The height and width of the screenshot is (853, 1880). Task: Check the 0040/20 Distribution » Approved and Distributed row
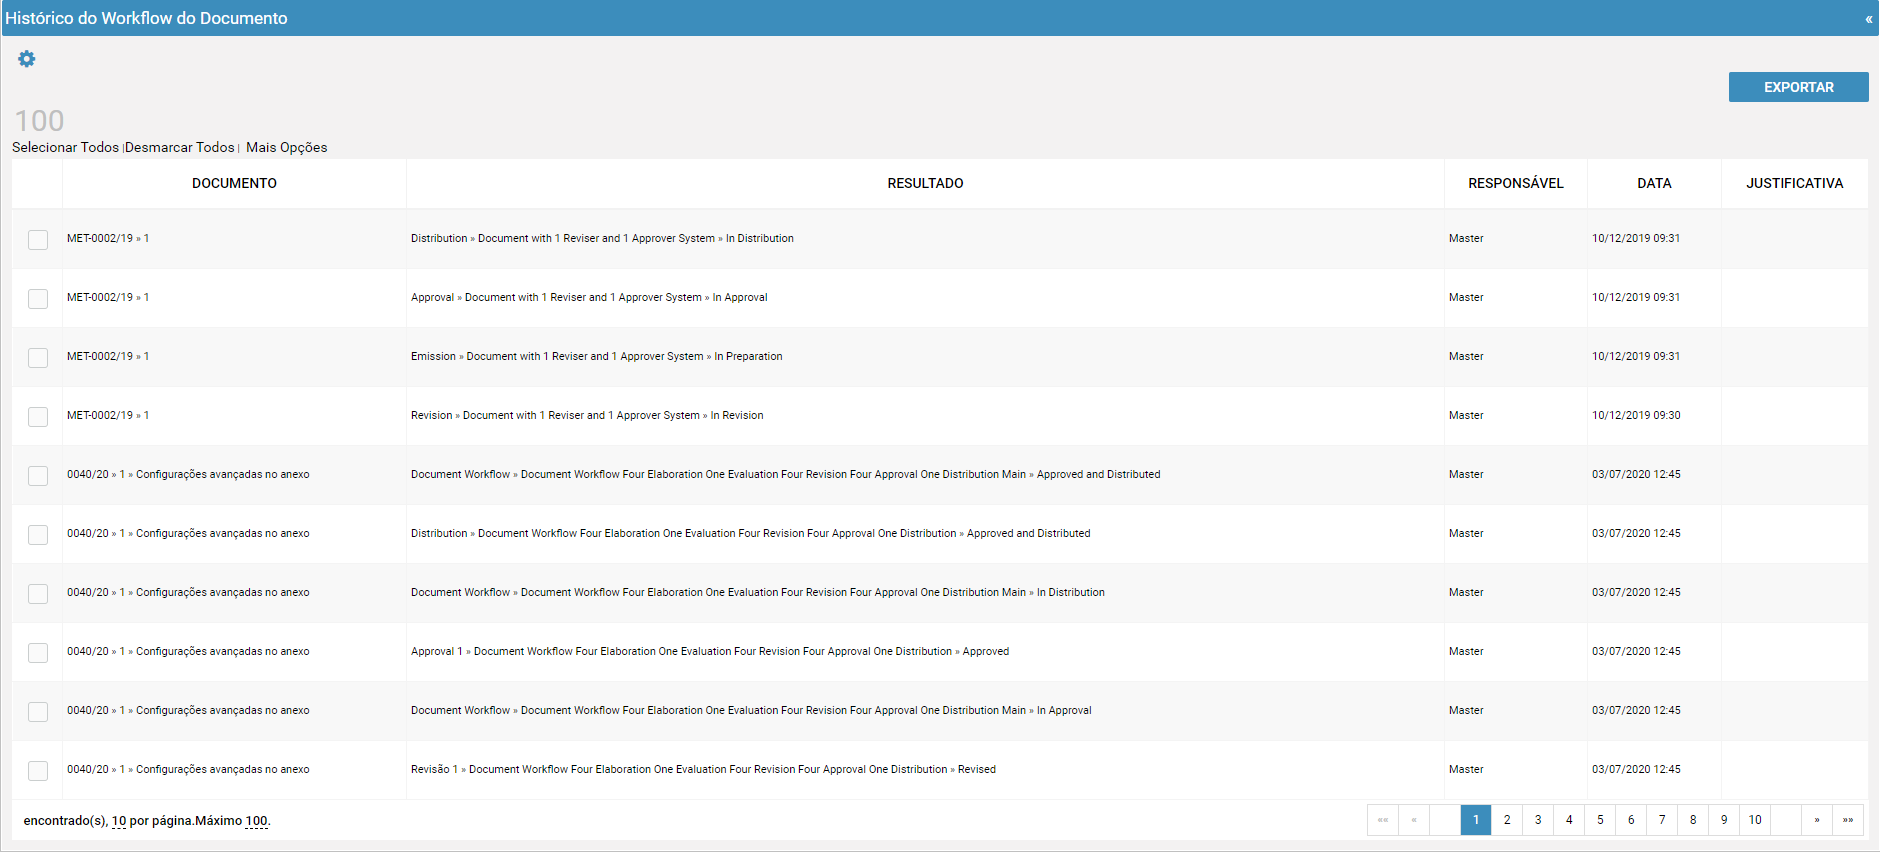(38, 535)
